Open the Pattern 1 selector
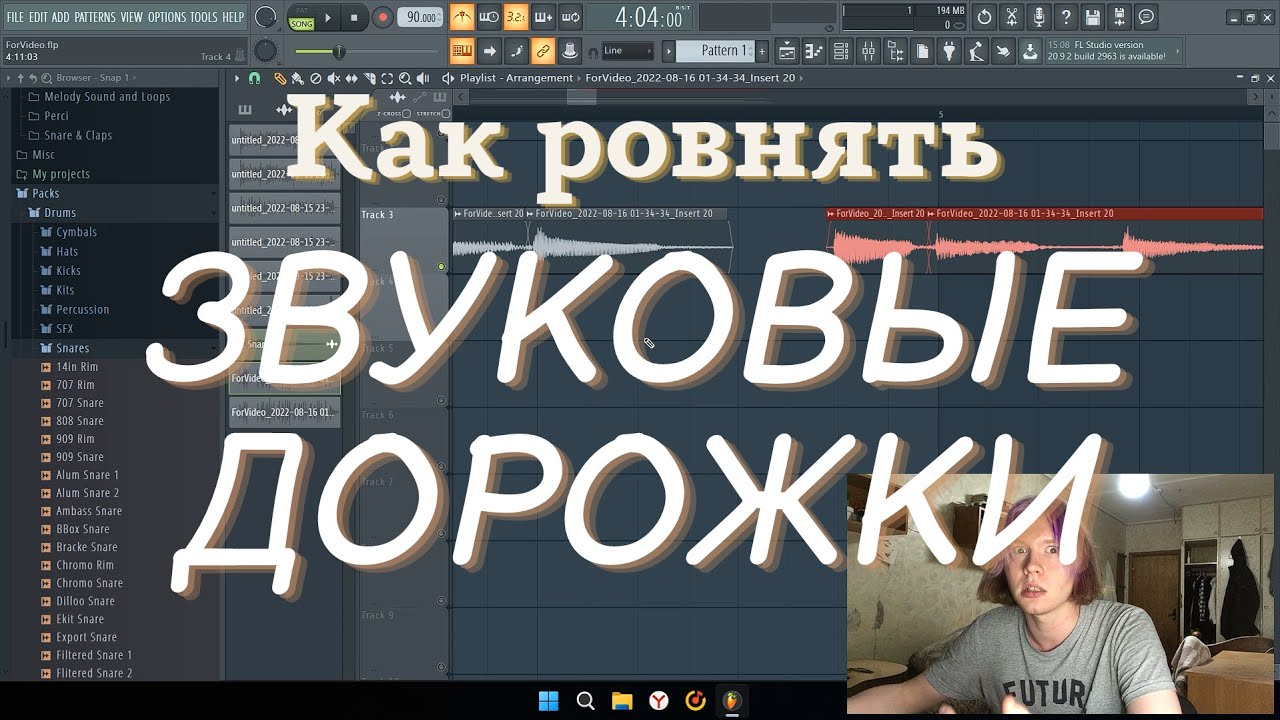Screen dimensions: 1280x720 click(x=716, y=50)
